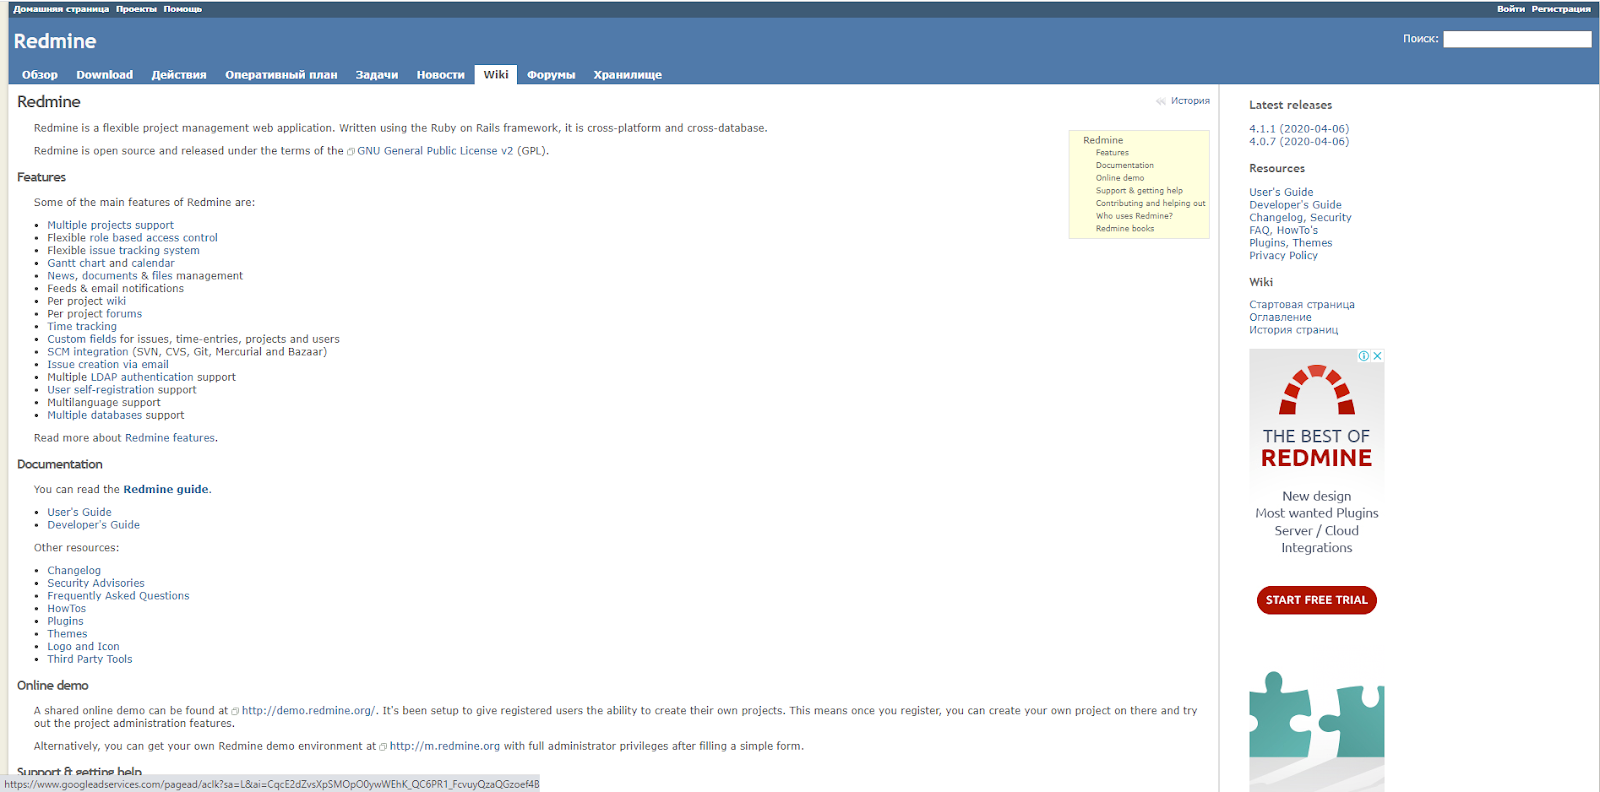Image resolution: width=1600 pixels, height=792 pixels.
Task: Open Redmine features link
Action: [170, 438]
